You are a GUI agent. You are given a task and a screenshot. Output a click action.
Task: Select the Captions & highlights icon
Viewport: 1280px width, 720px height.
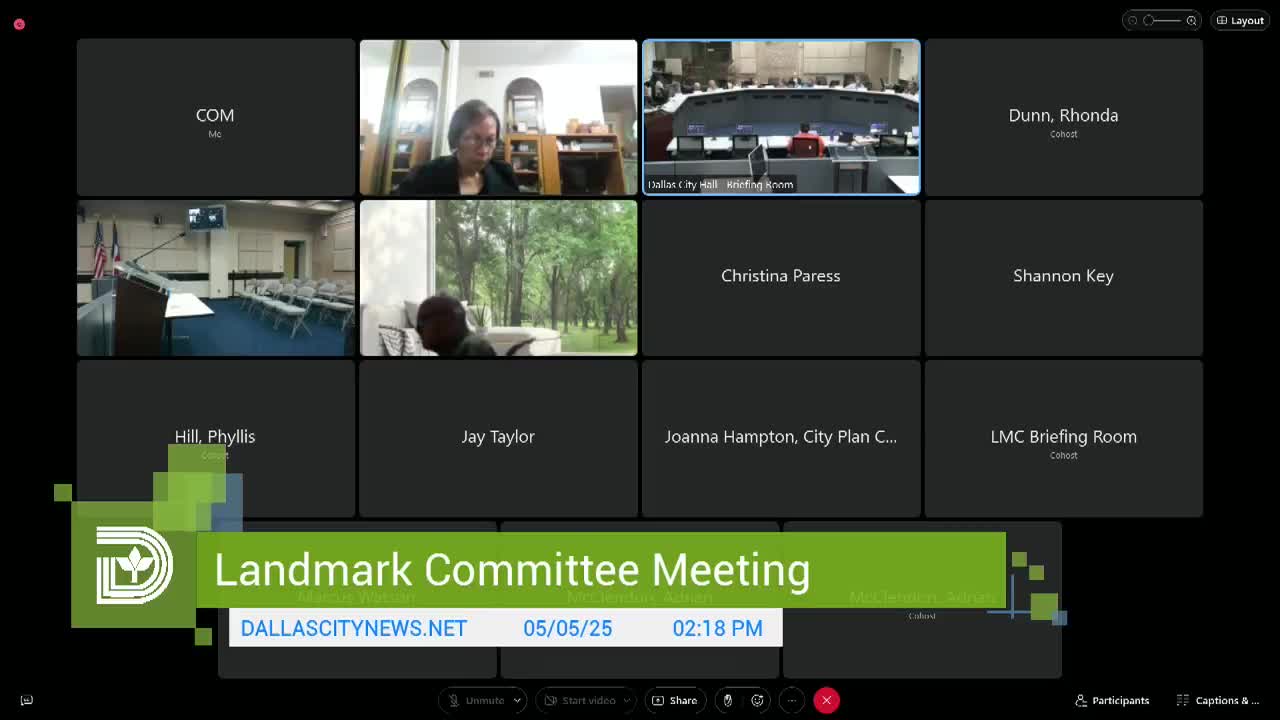[x=1185, y=700]
